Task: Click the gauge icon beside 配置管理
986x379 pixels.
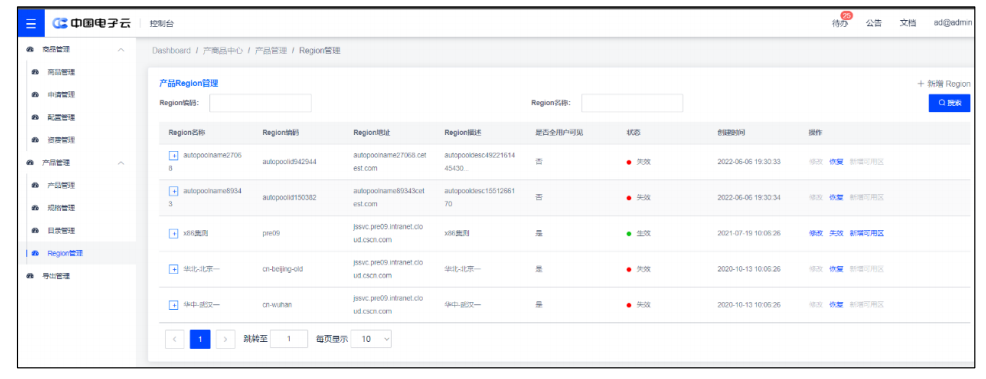Action: (x=35, y=118)
